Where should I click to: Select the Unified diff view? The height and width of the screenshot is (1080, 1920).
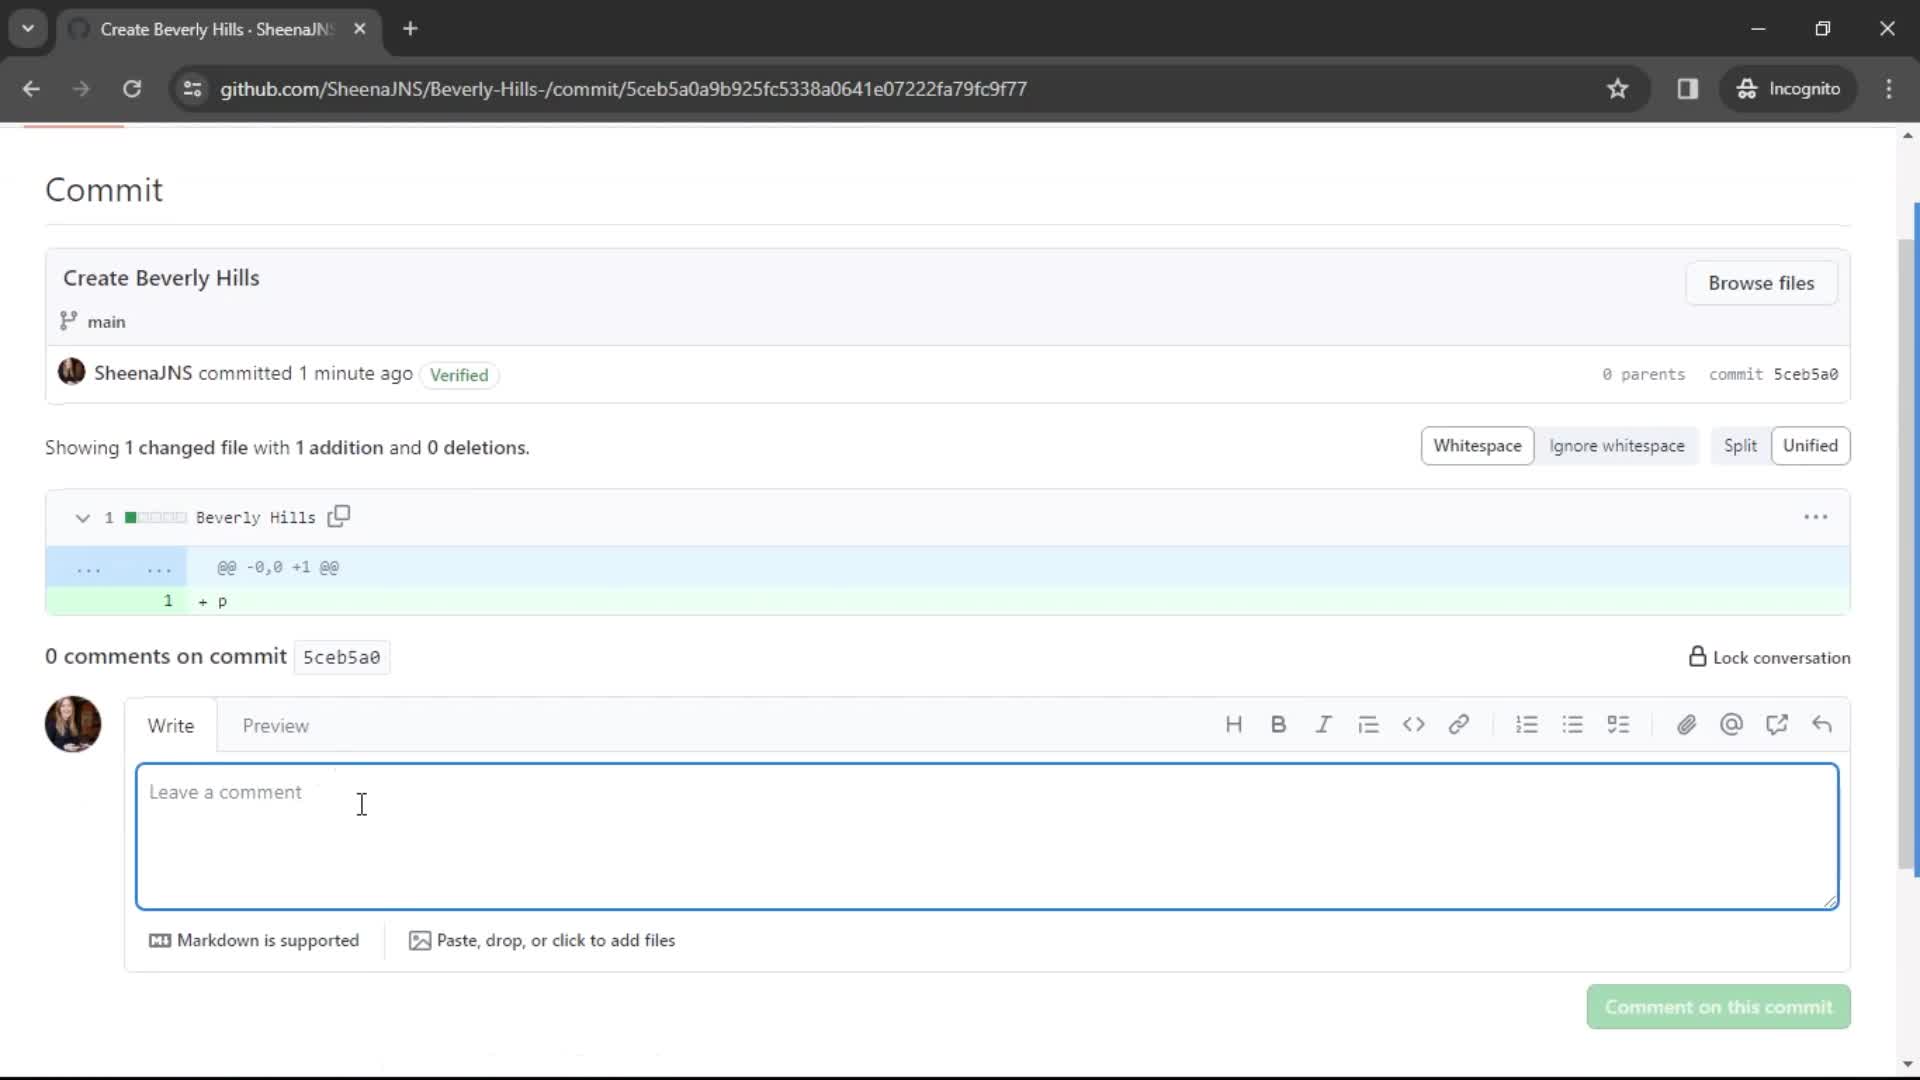[x=1809, y=446]
